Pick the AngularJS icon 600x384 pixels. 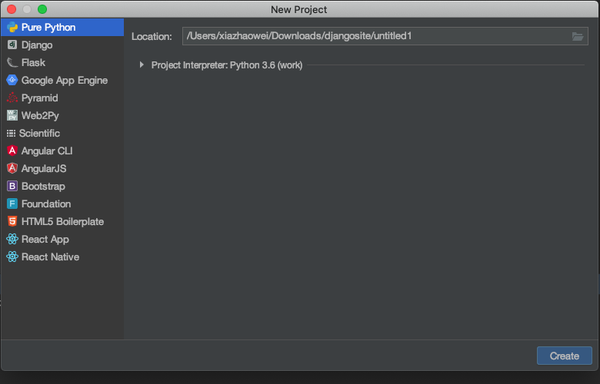(12, 168)
